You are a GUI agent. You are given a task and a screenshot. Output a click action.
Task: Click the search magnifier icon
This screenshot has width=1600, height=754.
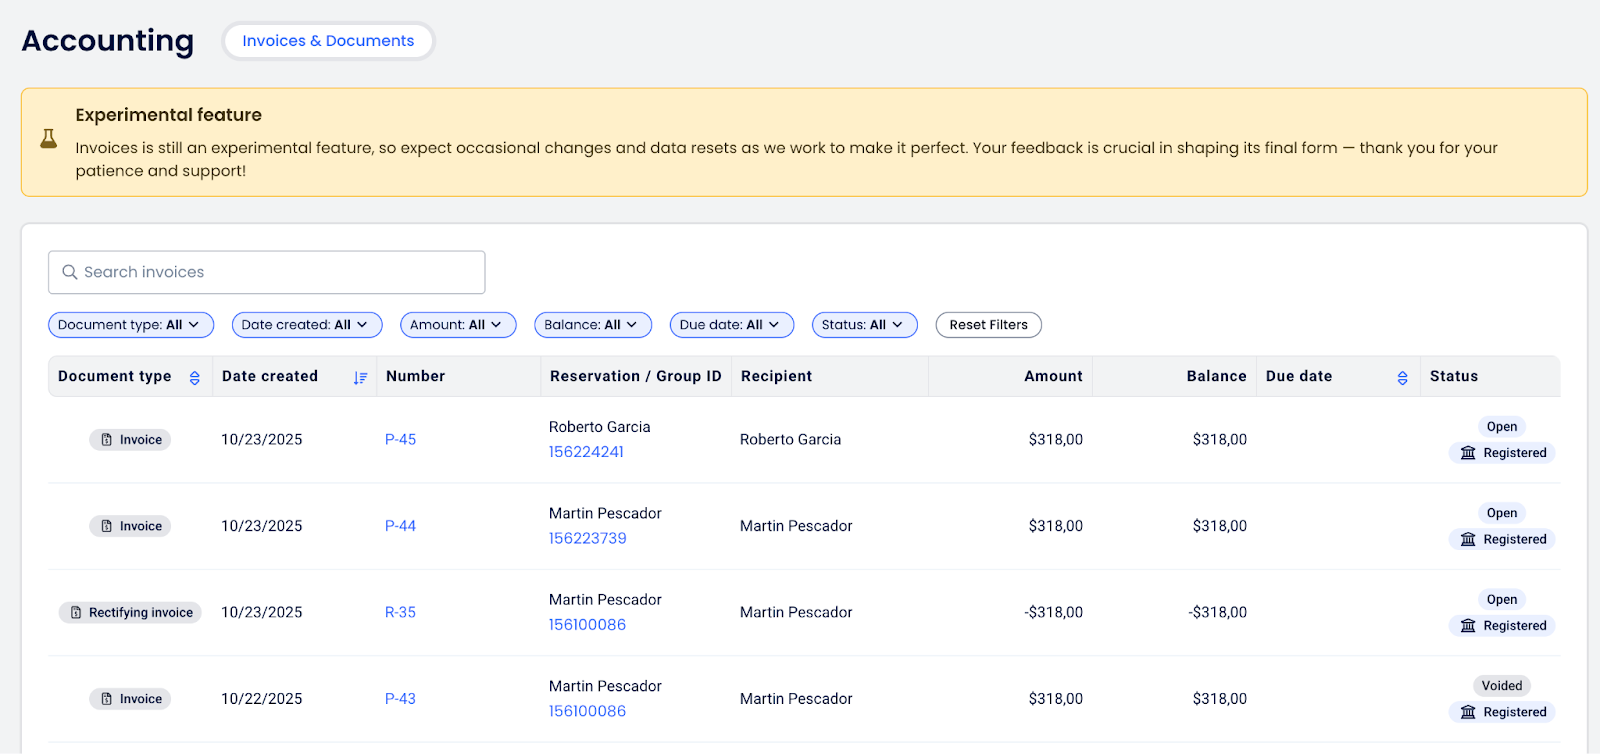pos(70,272)
